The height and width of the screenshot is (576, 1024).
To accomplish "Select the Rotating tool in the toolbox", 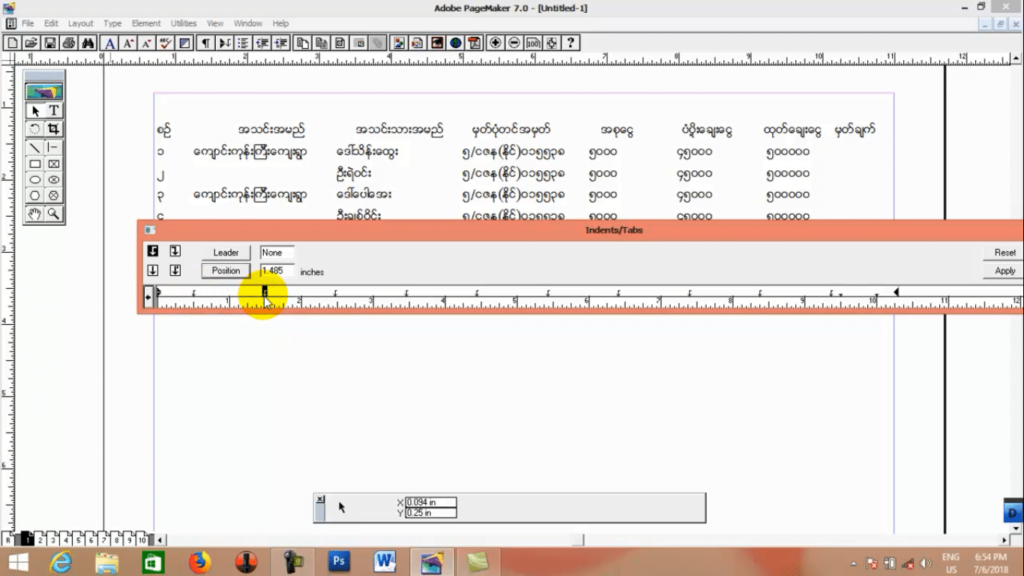I will [35, 129].
